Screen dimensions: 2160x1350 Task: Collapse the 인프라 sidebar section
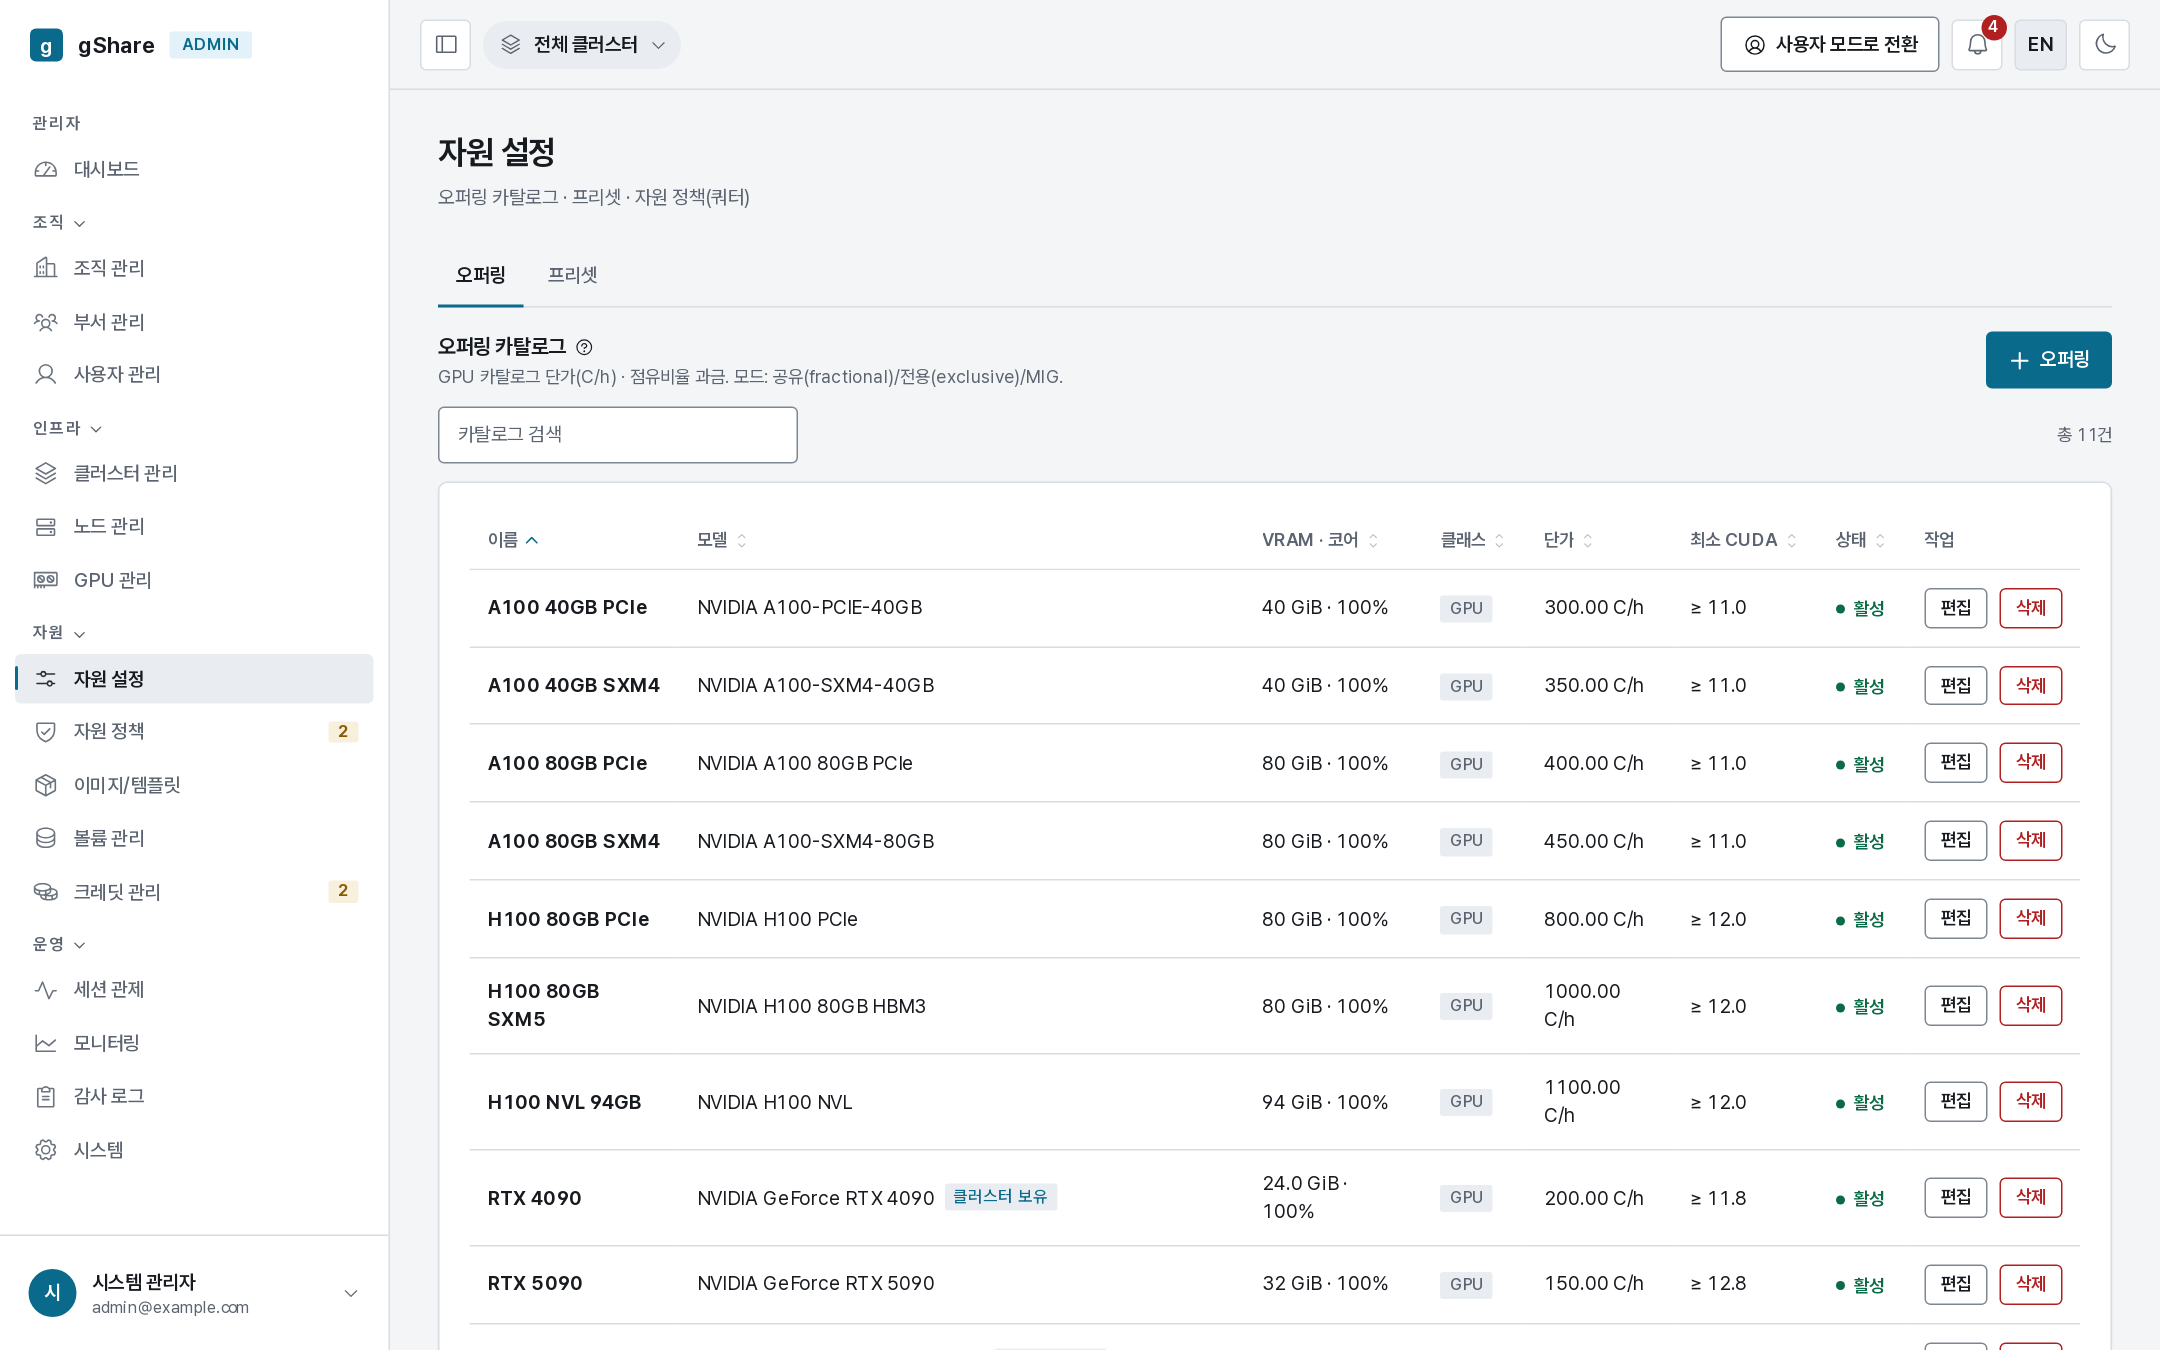coord(67,428)
